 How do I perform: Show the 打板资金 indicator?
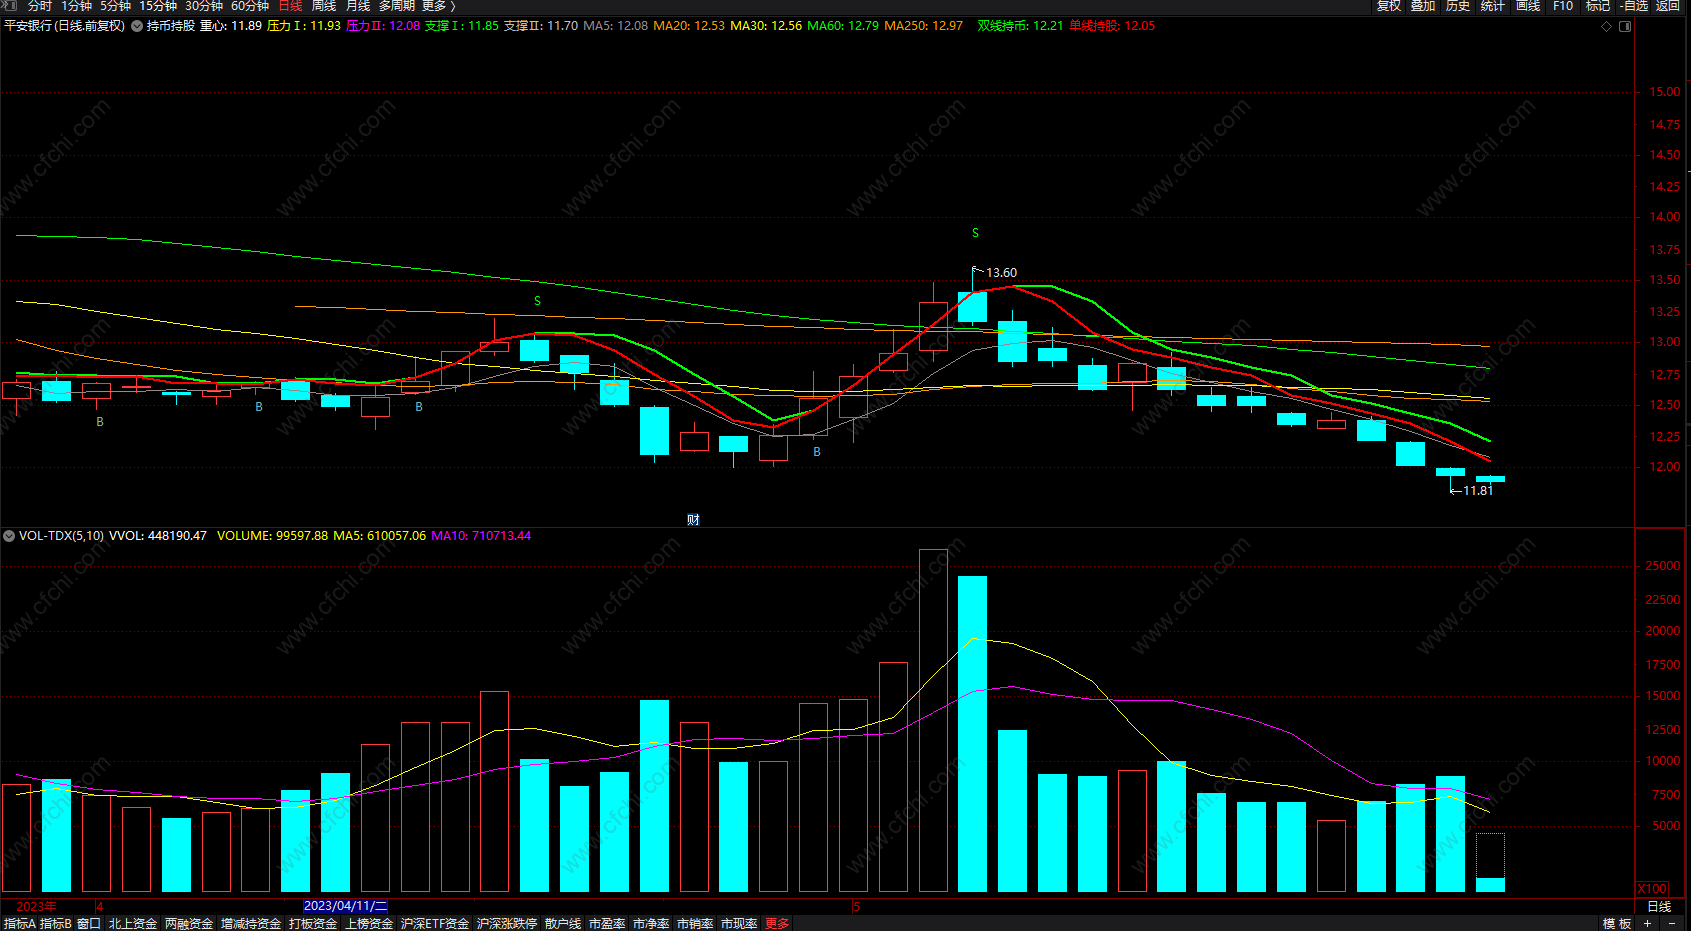click(313, 924)
